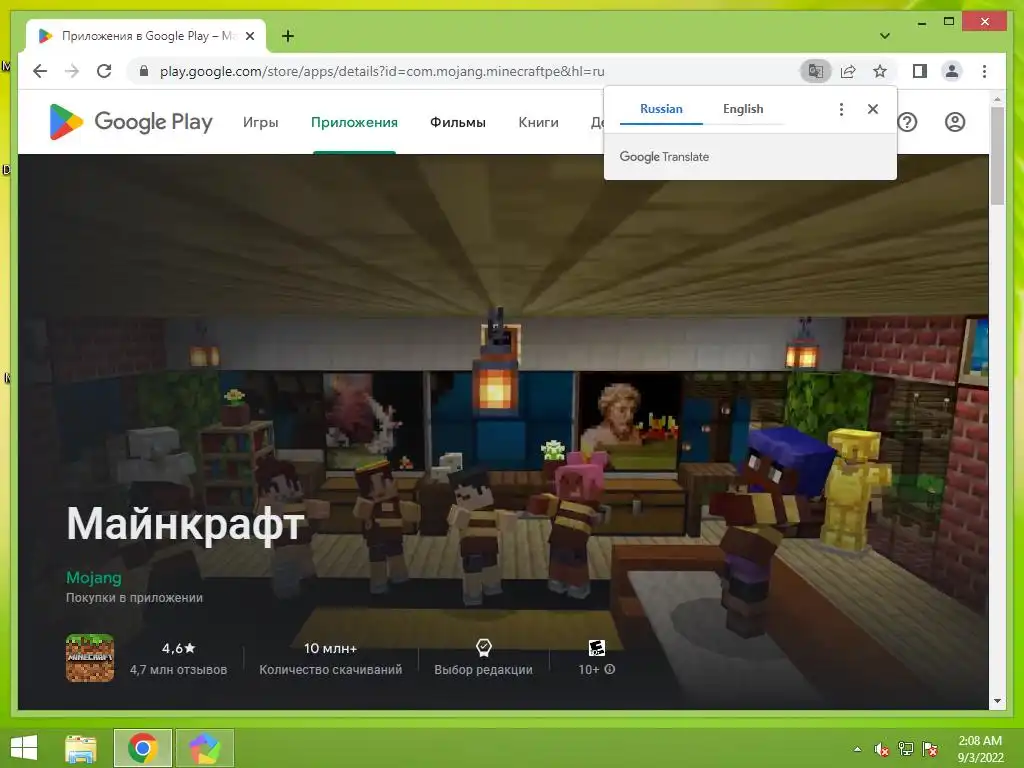Expand the tab search chevron

(885, 36)
